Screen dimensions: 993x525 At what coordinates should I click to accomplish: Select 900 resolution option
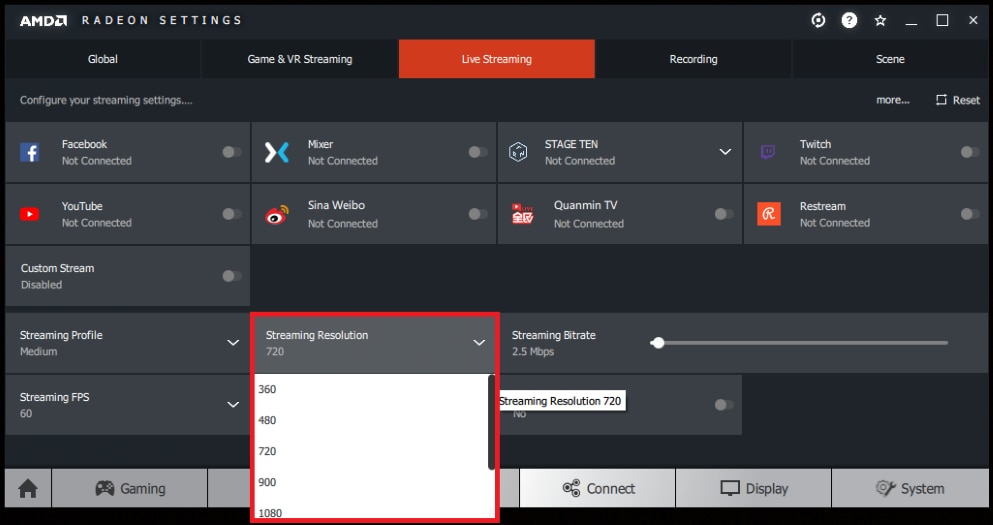(x=371, y=483)
